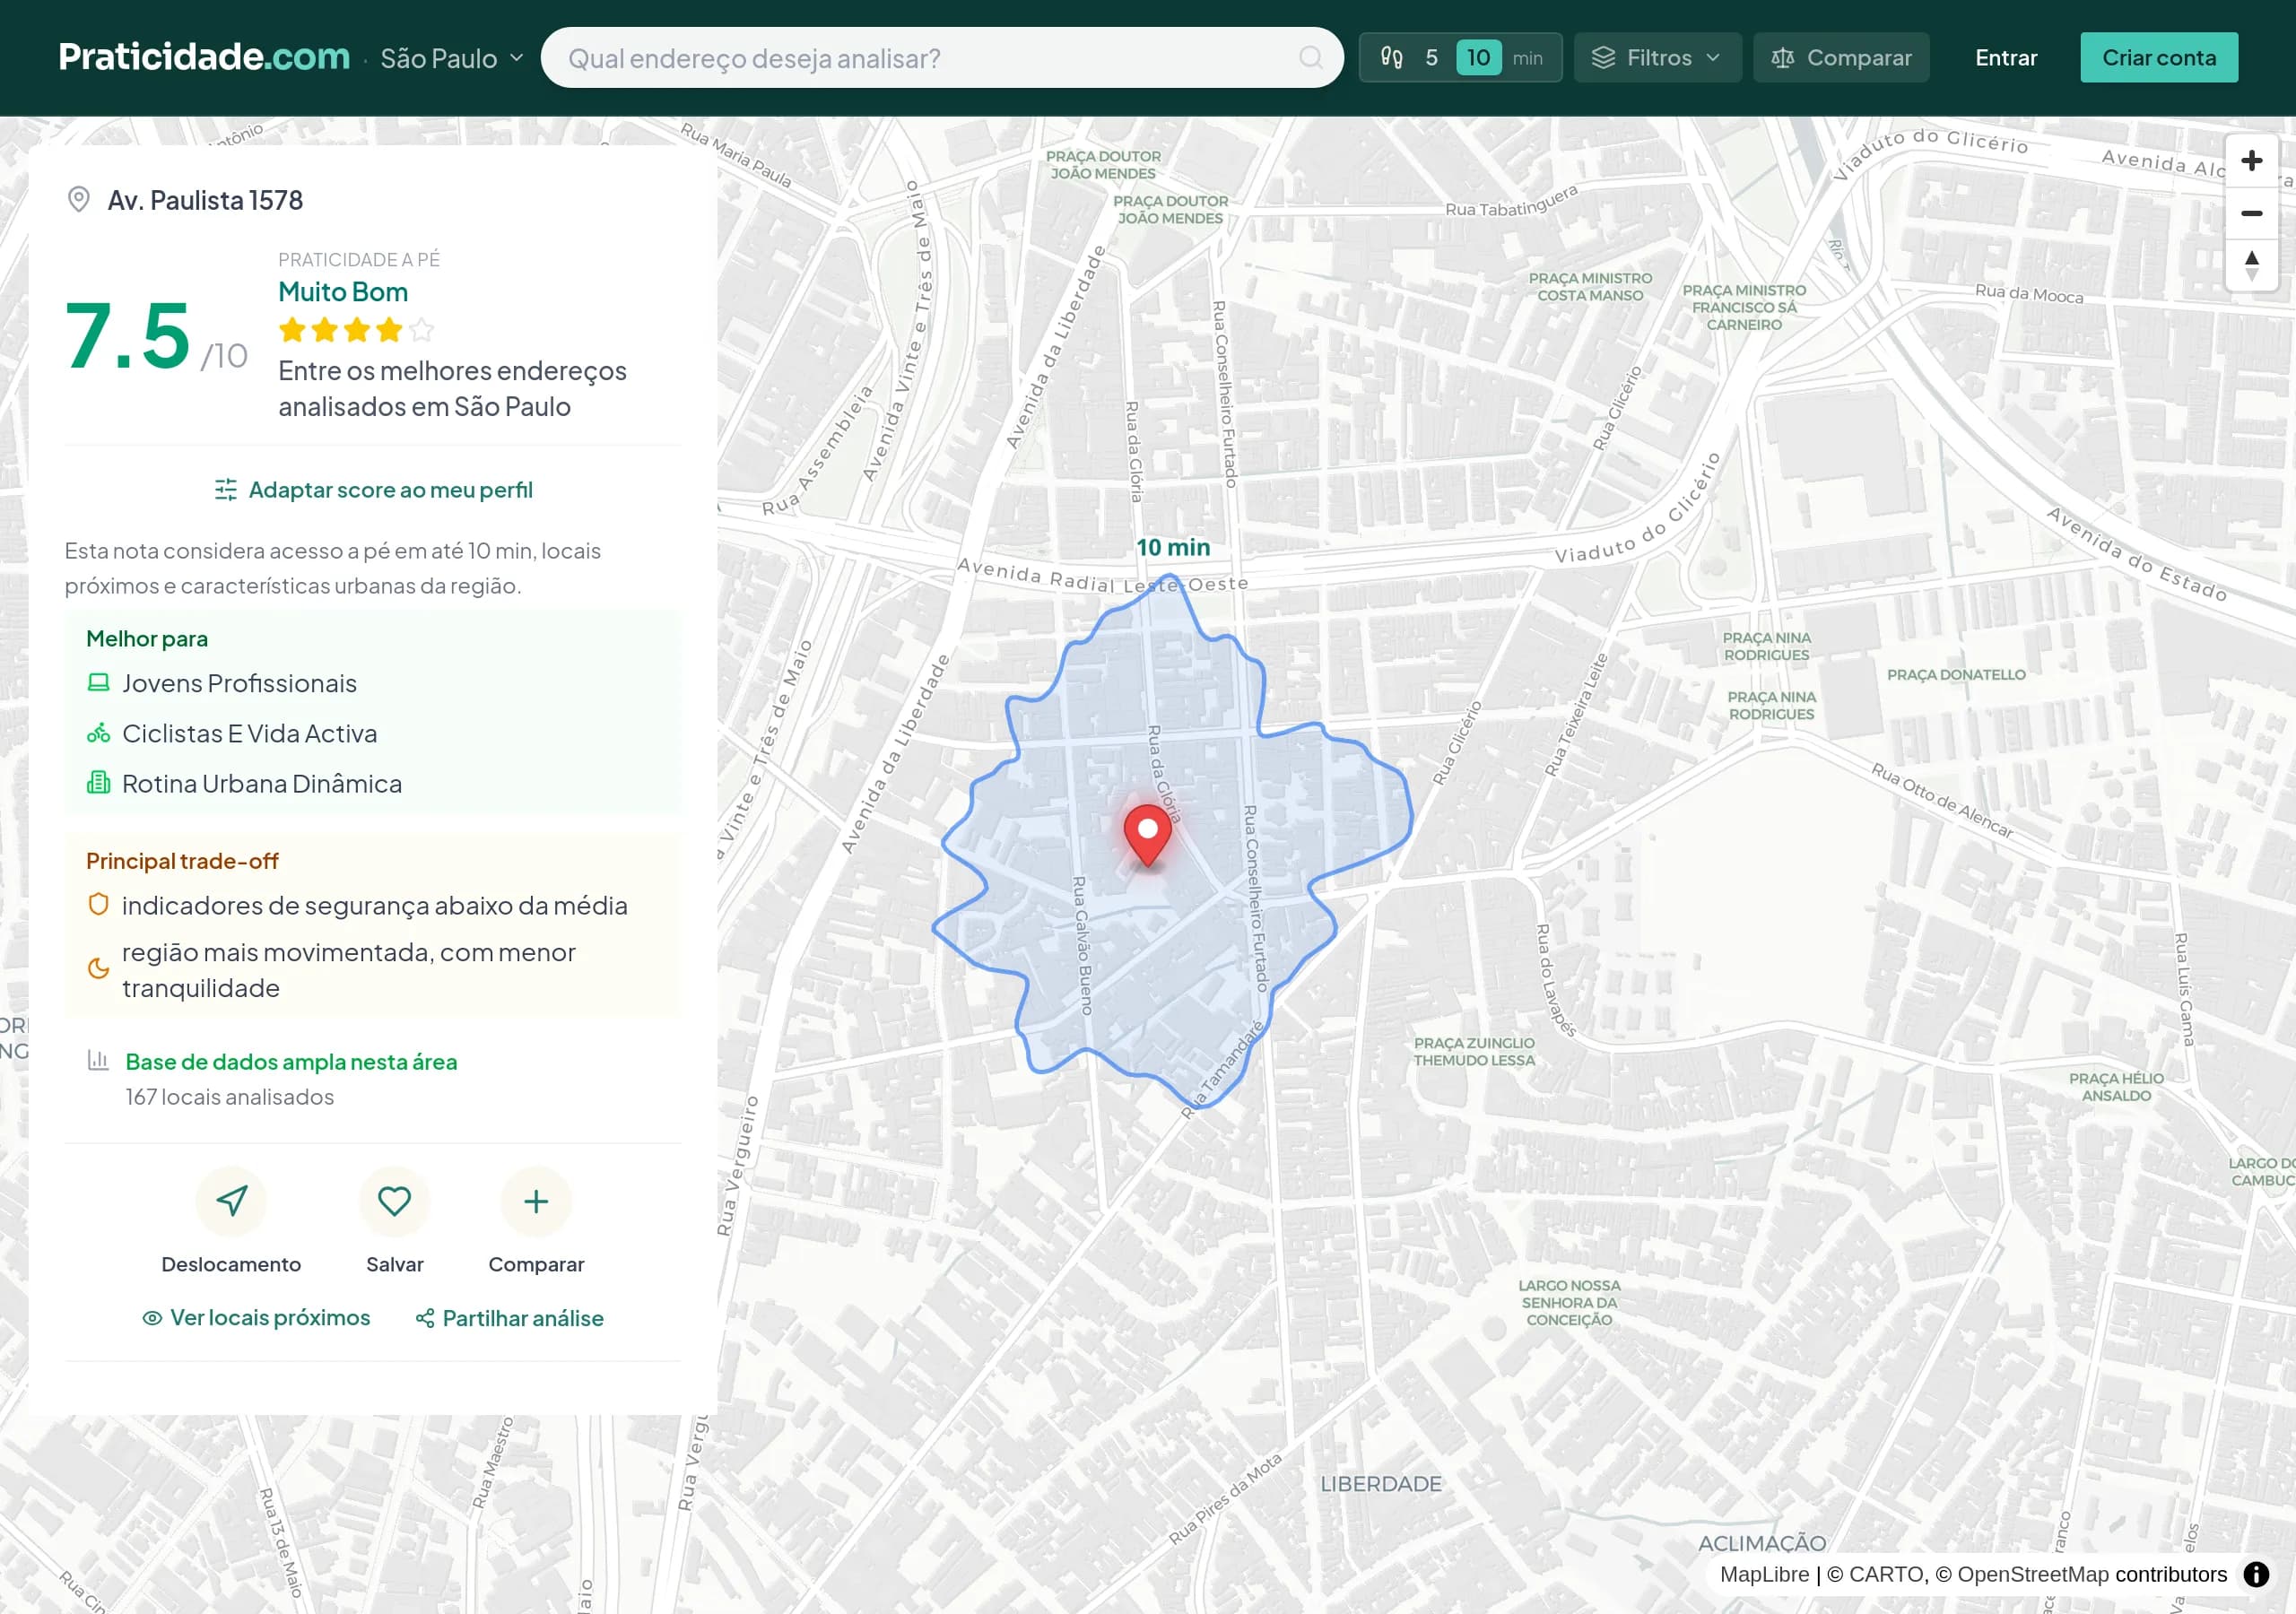Click the plus icon under Comparar in sidebar
This screenshot has height=1614, width=2296.
pyautogui.click(x=536, y=1201)
